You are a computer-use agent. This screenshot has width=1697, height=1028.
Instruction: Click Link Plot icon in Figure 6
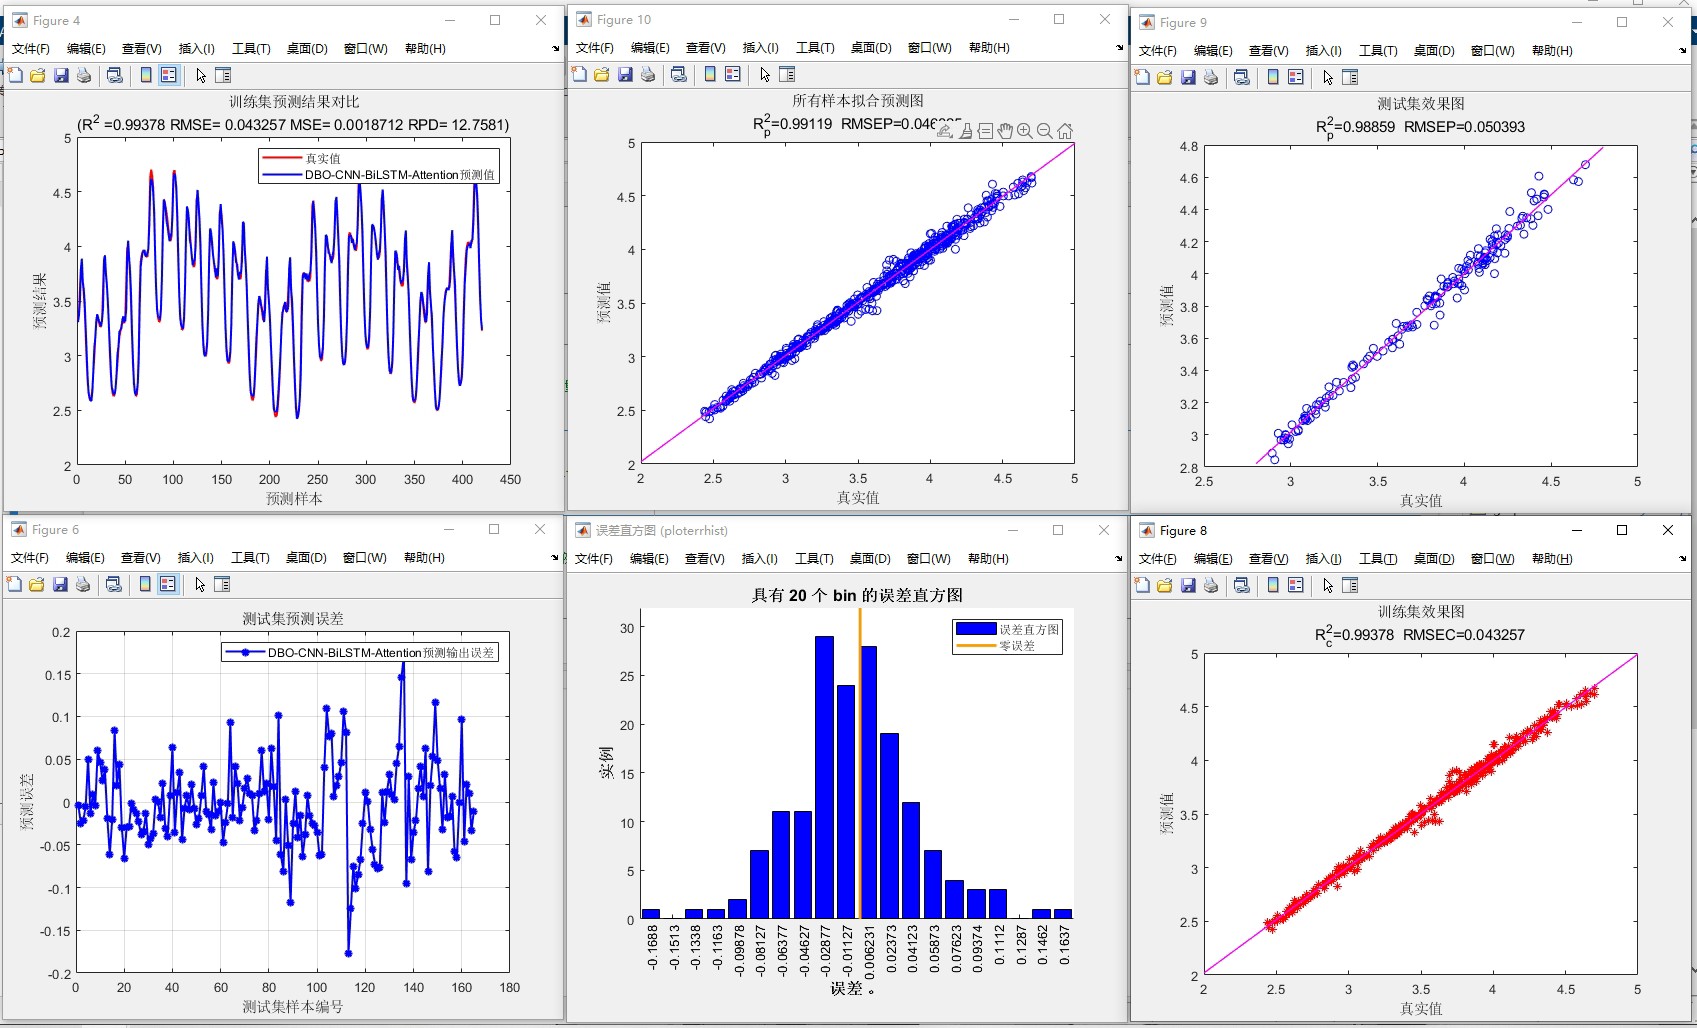pyautogui.click(x=114, y=584)
